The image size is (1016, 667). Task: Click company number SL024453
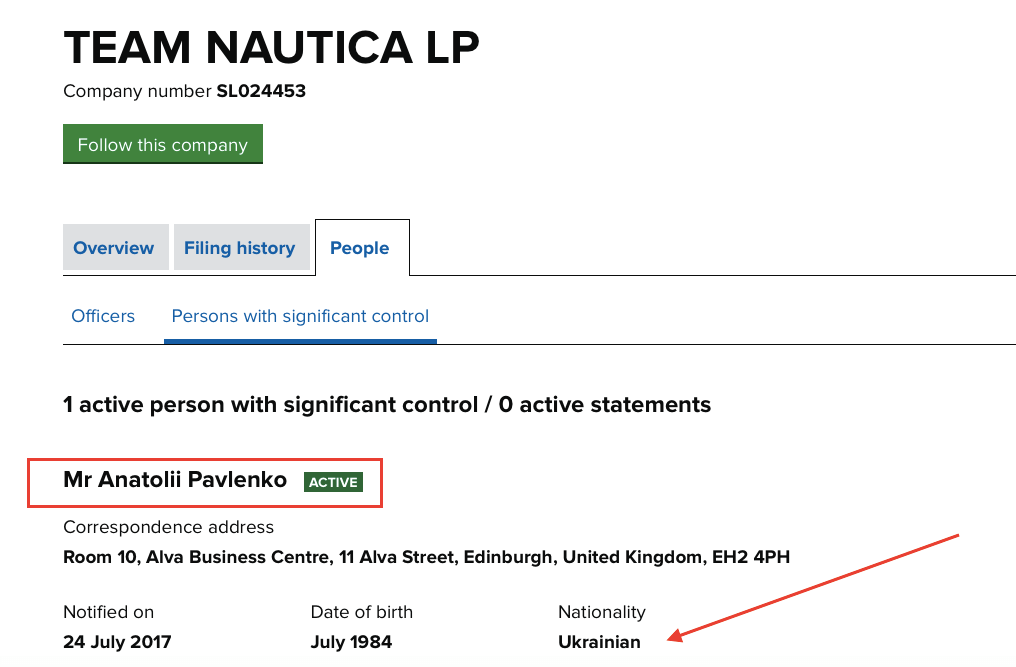[x=261, y=92]
